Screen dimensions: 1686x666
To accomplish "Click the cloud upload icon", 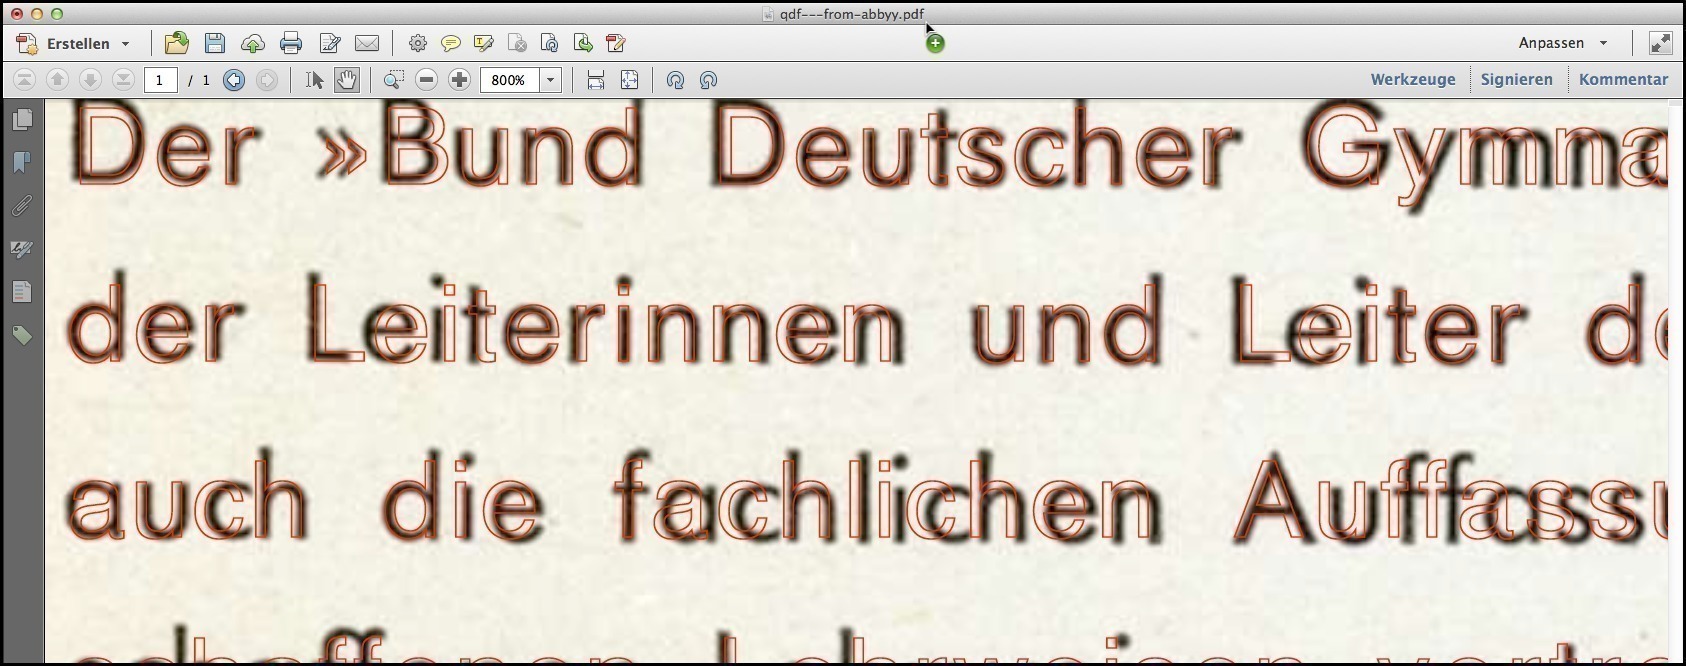I will click(x=253, y=43).
